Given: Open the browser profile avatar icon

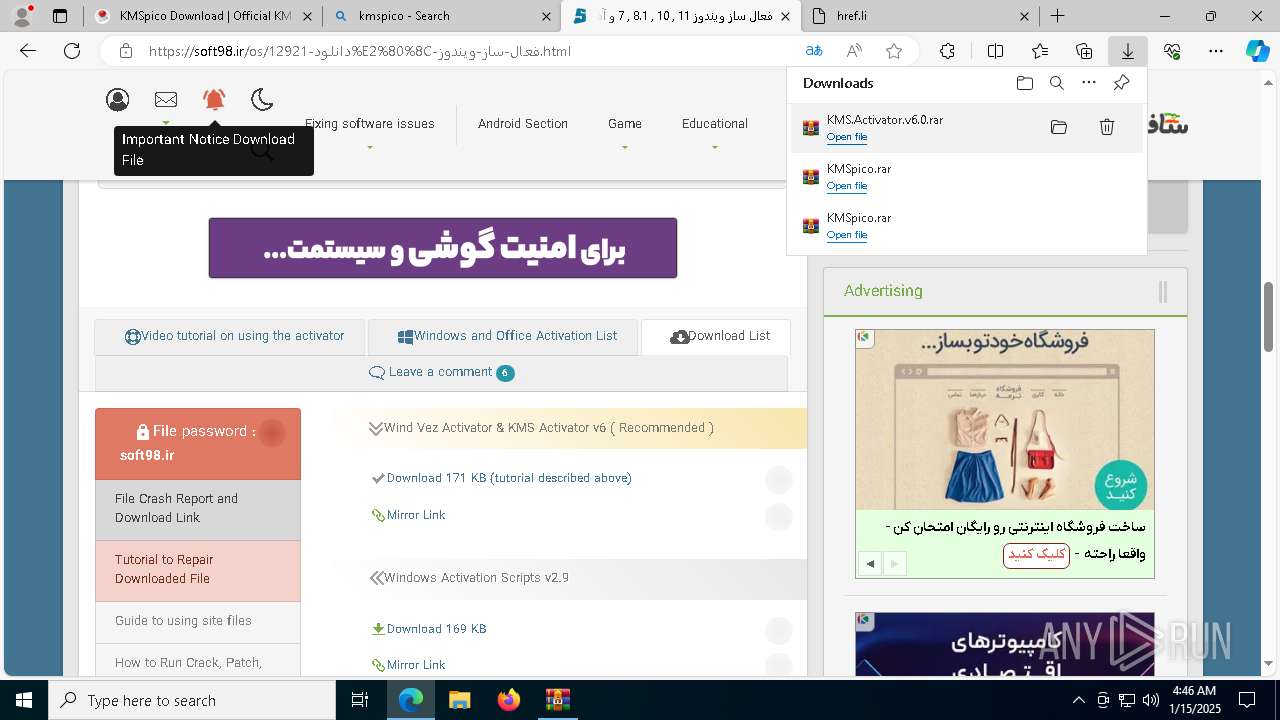Looking at the screenshot, I should [22, 16].
